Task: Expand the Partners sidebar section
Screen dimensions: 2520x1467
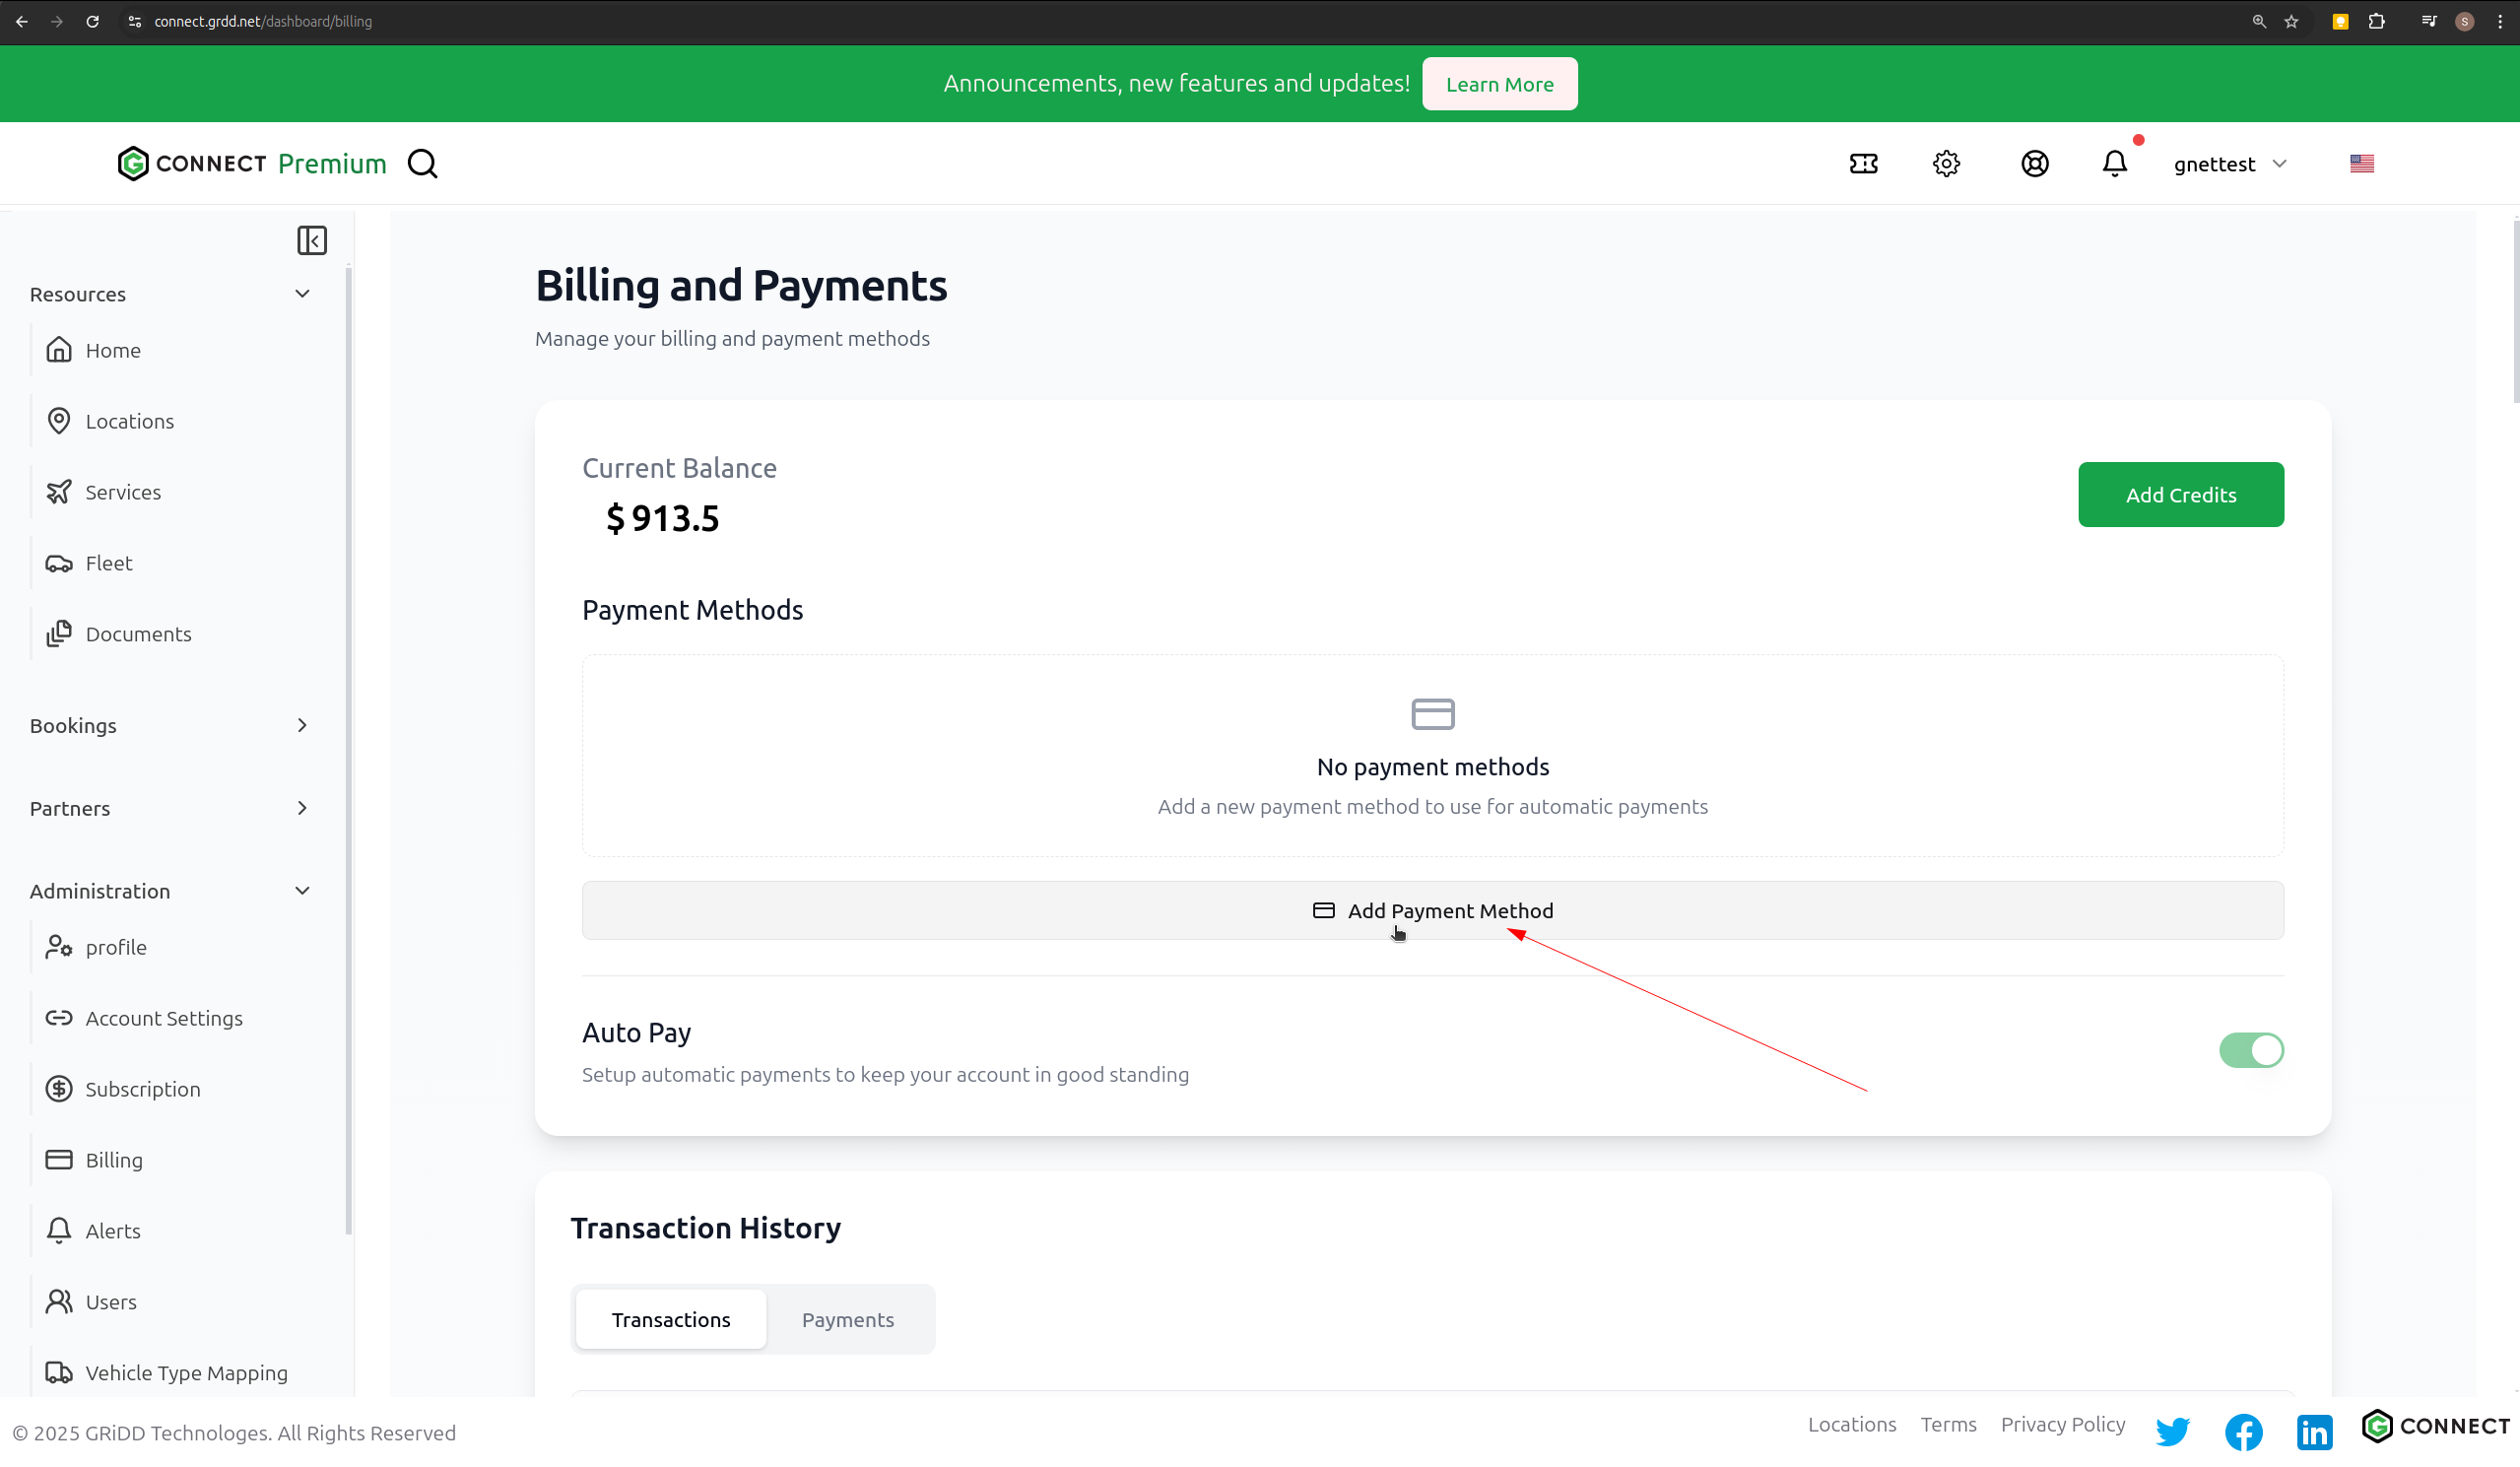Action: coord(302,808)
